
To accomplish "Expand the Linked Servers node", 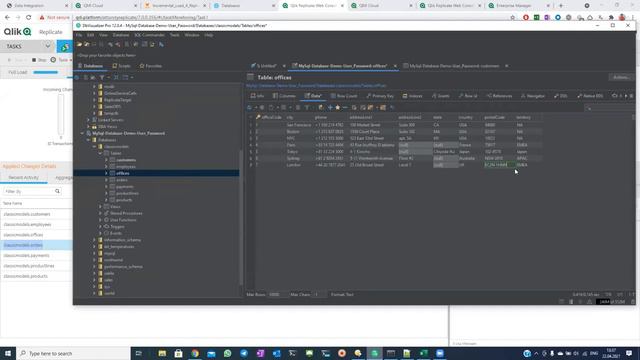I will pos(88,120).
